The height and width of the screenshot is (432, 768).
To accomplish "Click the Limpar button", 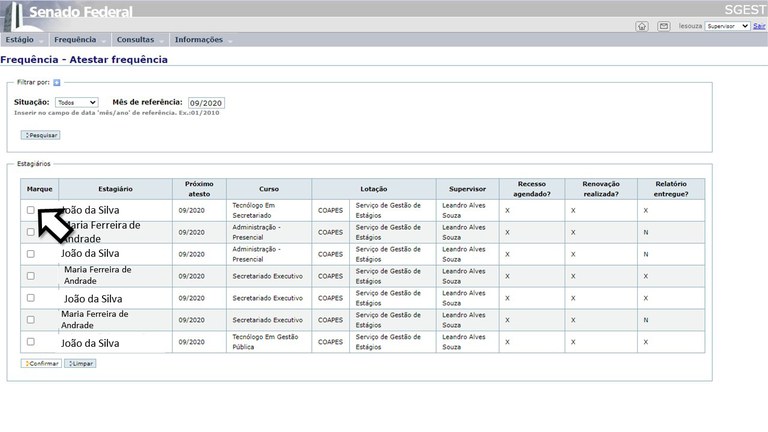I will pos(80,363).
